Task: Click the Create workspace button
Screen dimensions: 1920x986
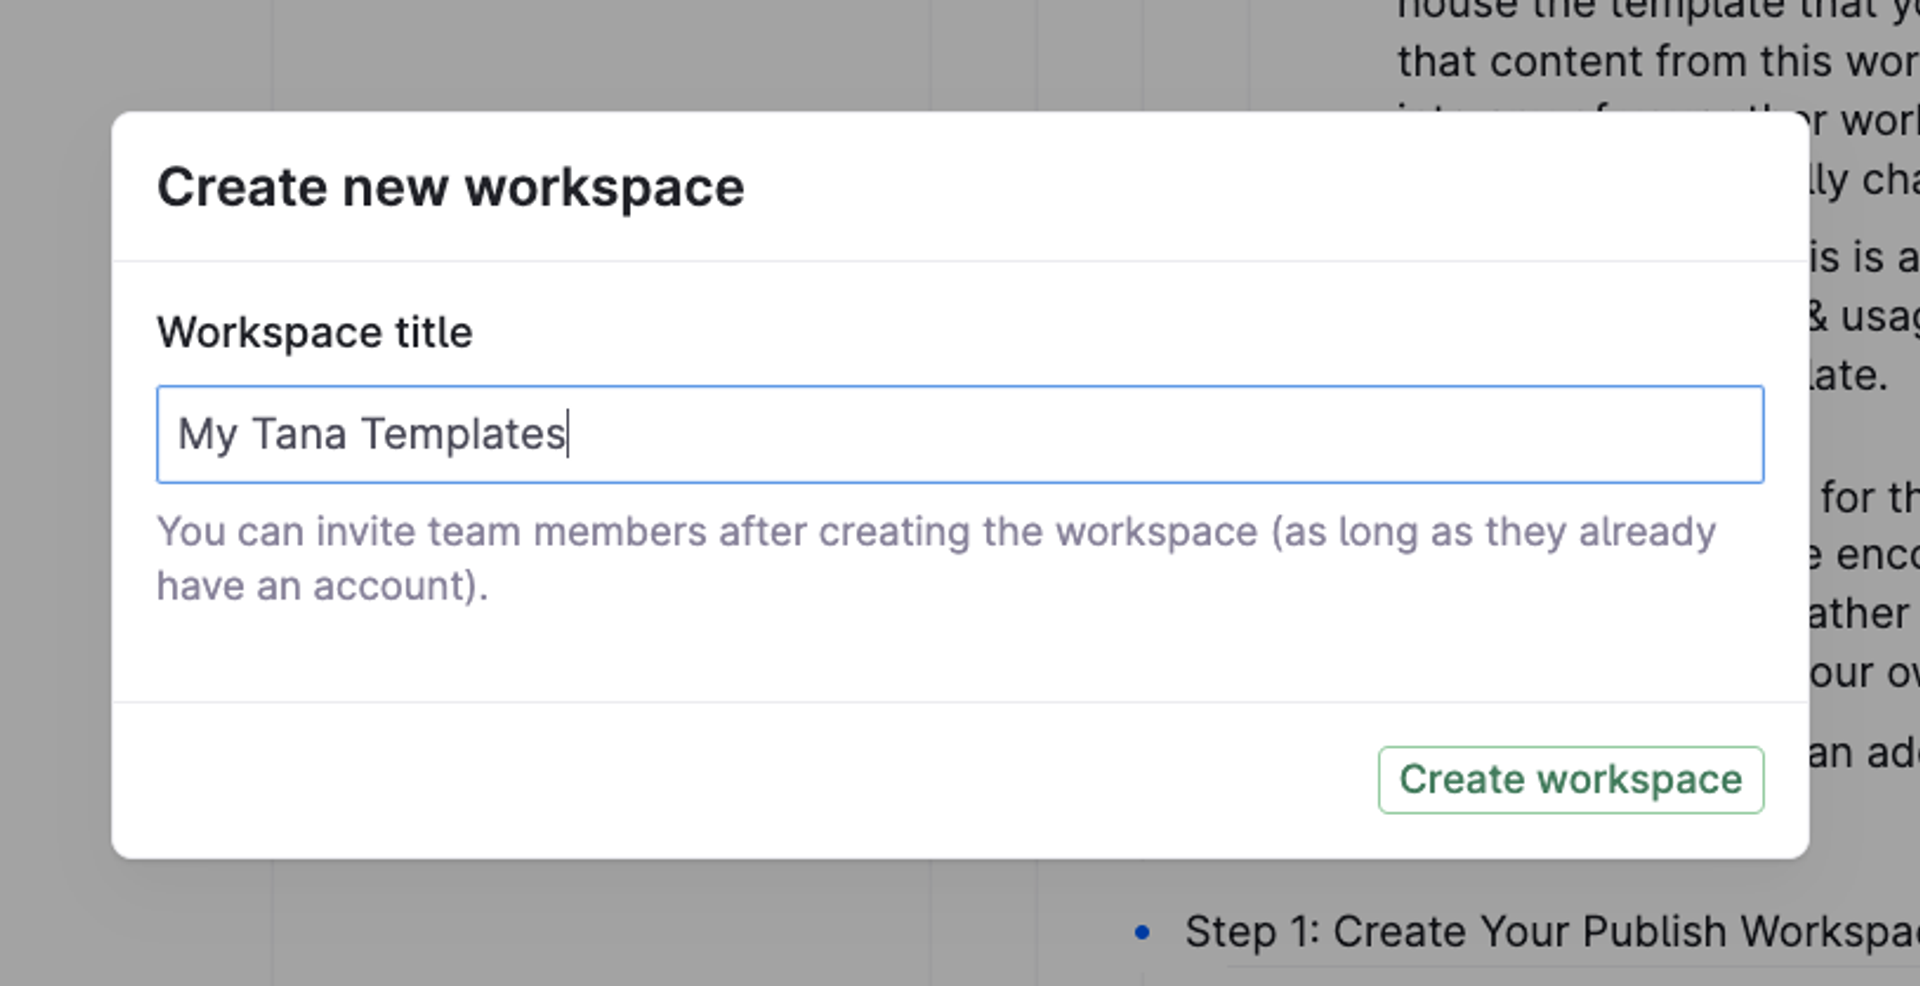Action: (1569, 779)
